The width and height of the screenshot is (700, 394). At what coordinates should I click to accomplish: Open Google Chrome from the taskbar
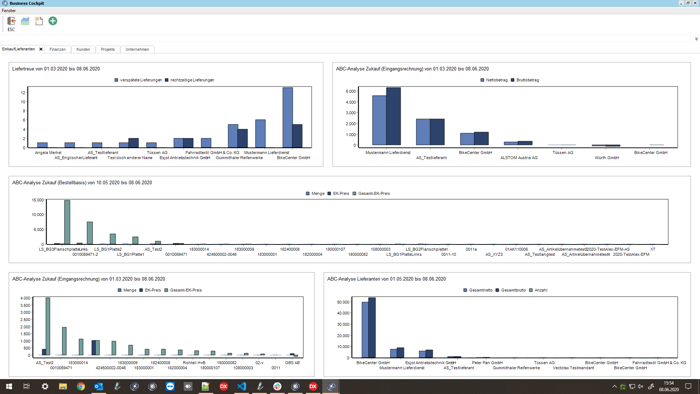click(80, 386)
